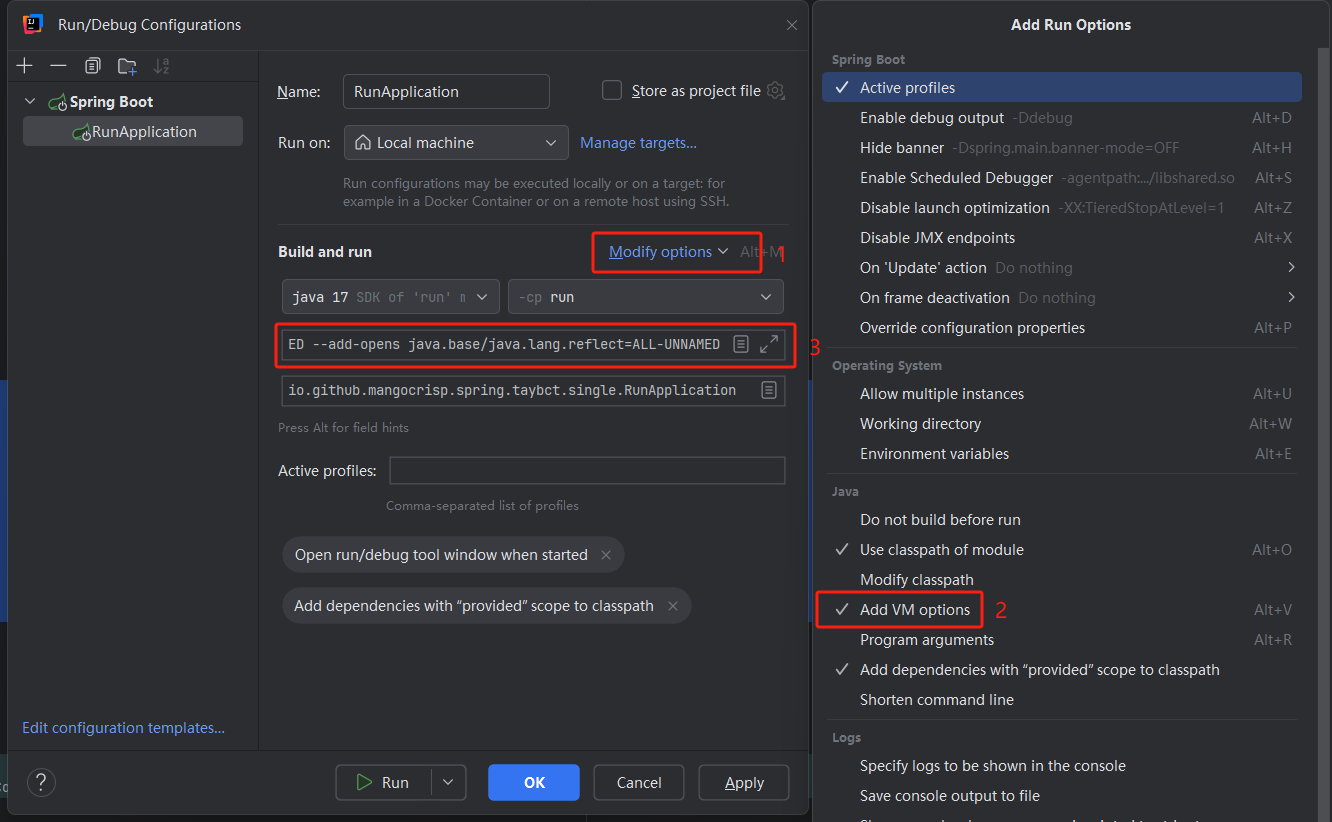Click the Apply button
Viewport: 1332px width, 822px height.
coord(744,783)
